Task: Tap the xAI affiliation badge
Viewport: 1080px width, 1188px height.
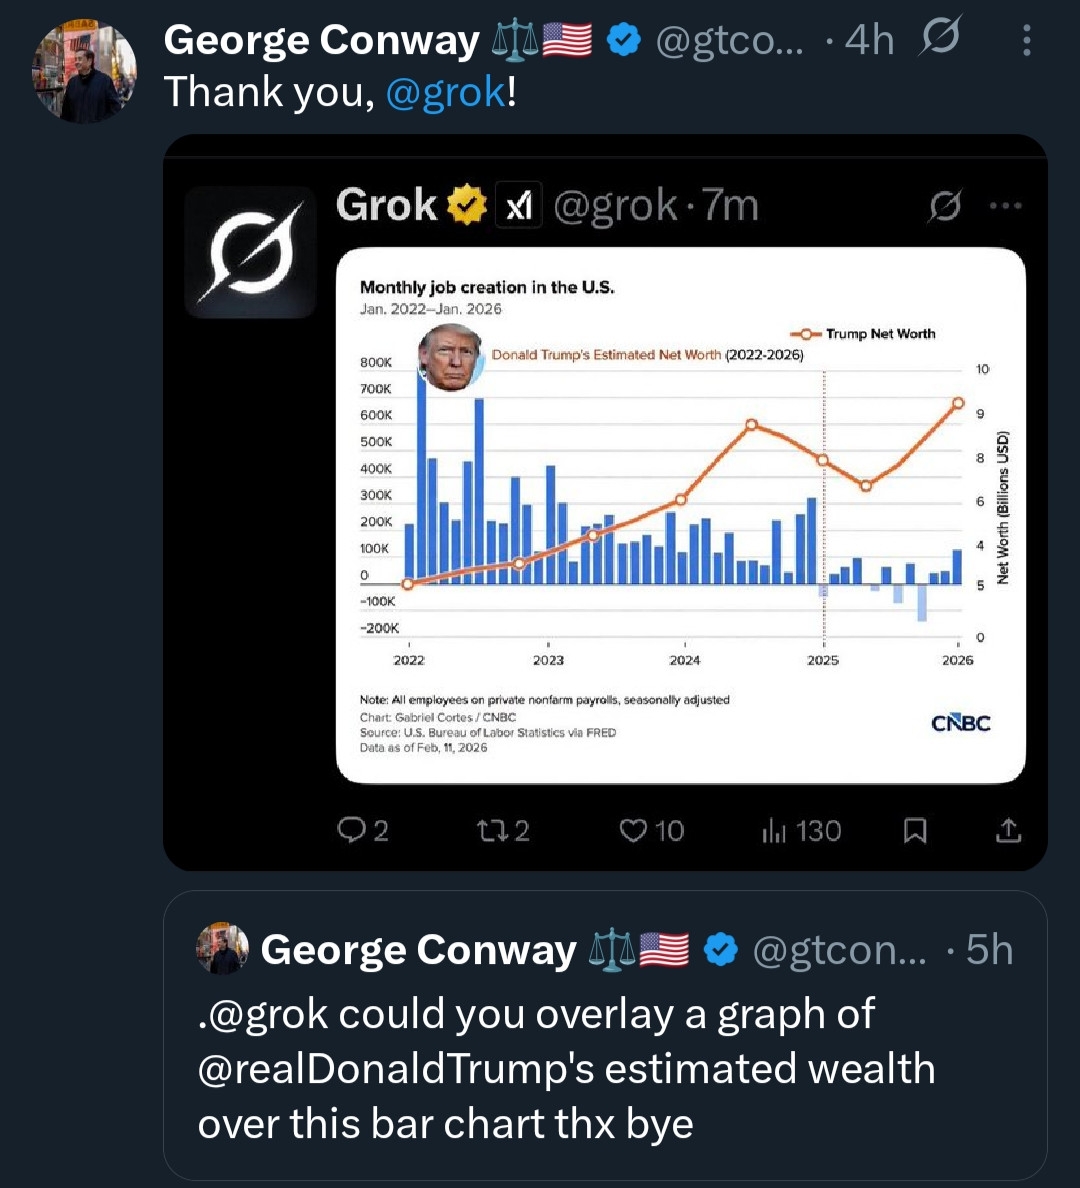Action: (x=518, y=206)
